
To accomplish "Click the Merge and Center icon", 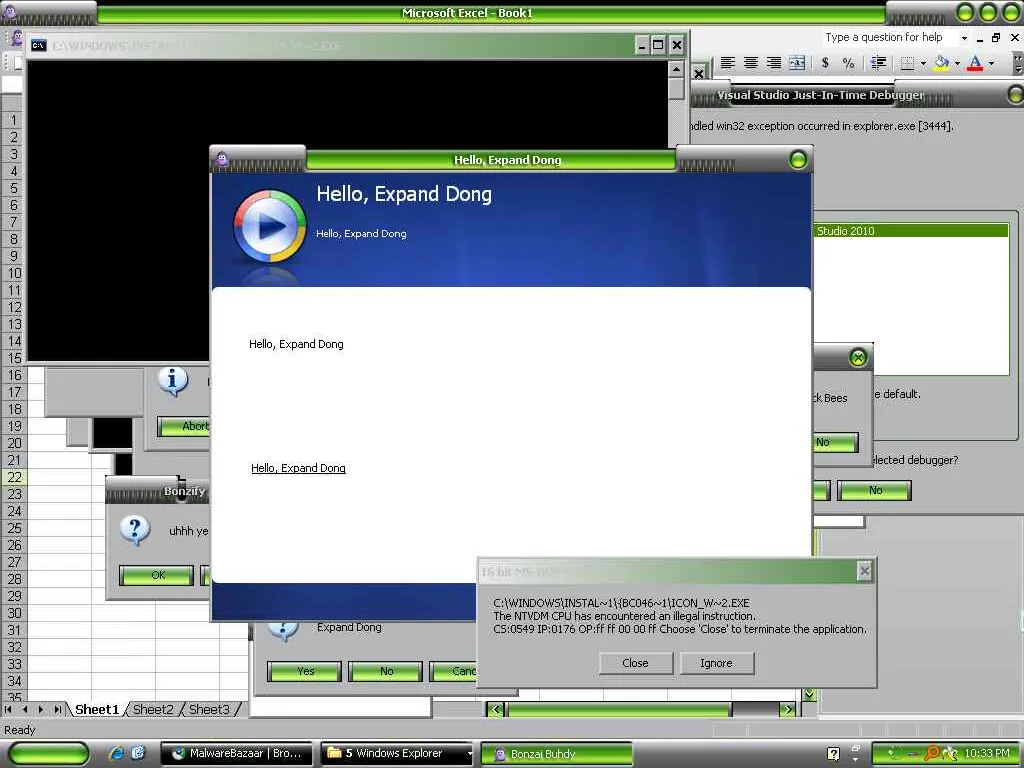I will [797, 63].
